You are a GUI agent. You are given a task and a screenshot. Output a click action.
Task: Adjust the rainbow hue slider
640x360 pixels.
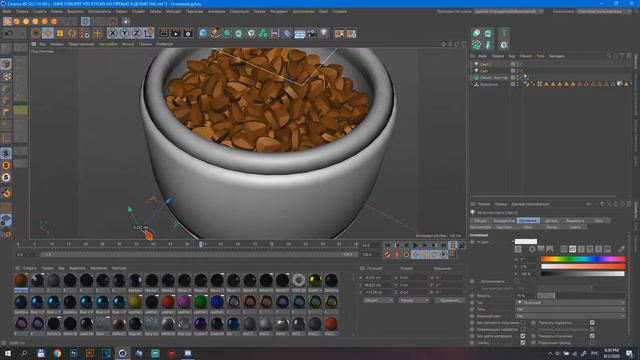tap(583, 259)
